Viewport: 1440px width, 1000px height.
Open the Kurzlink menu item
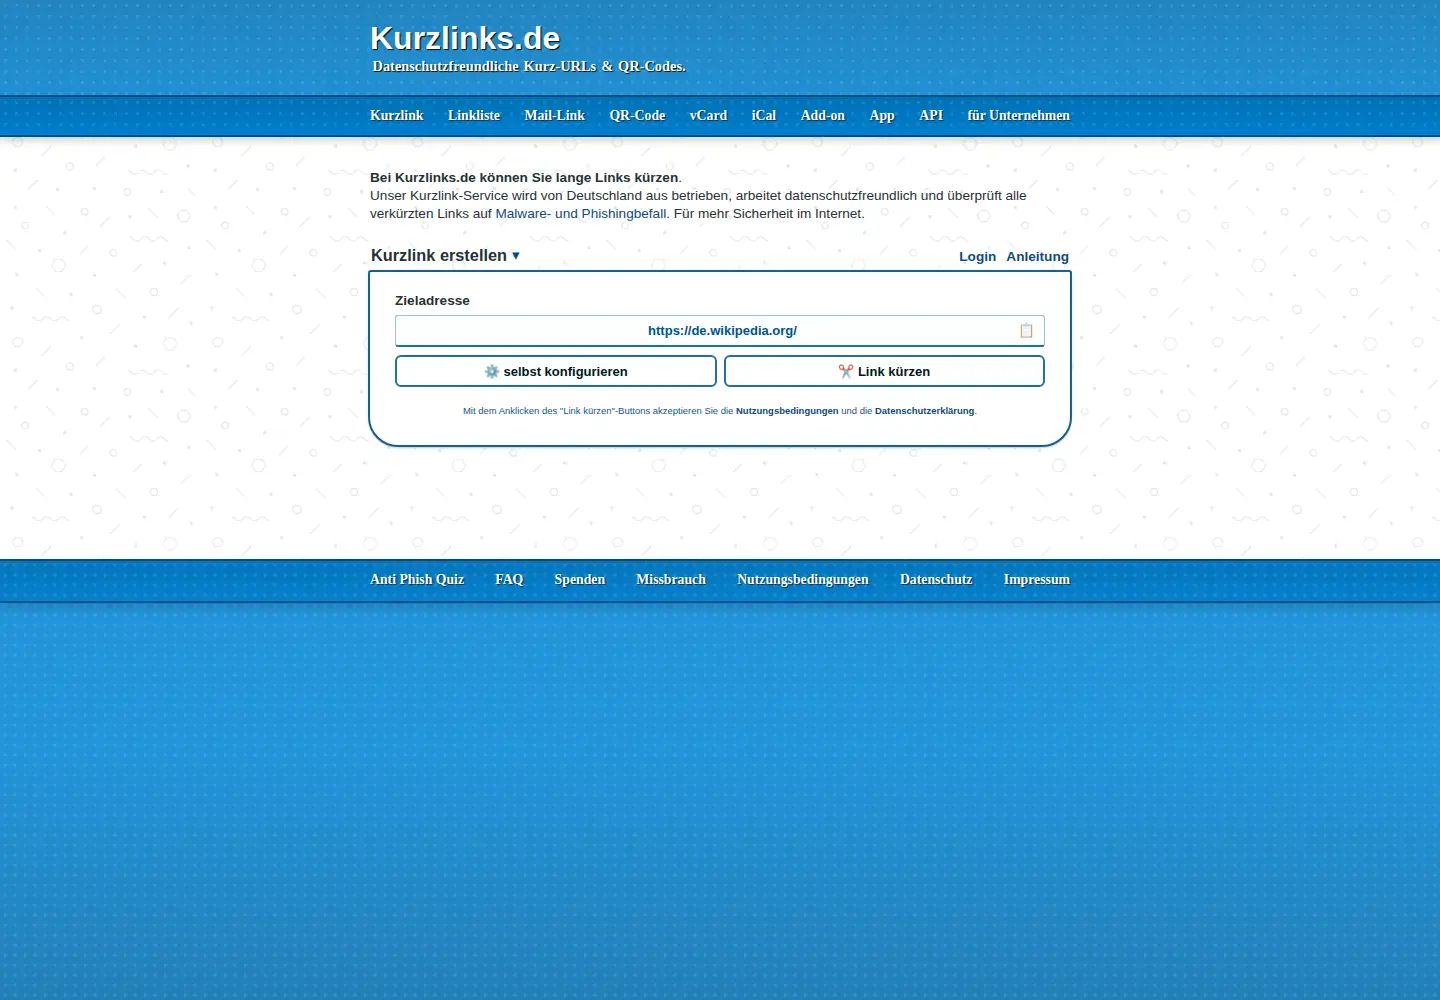[x=397, y=116]
